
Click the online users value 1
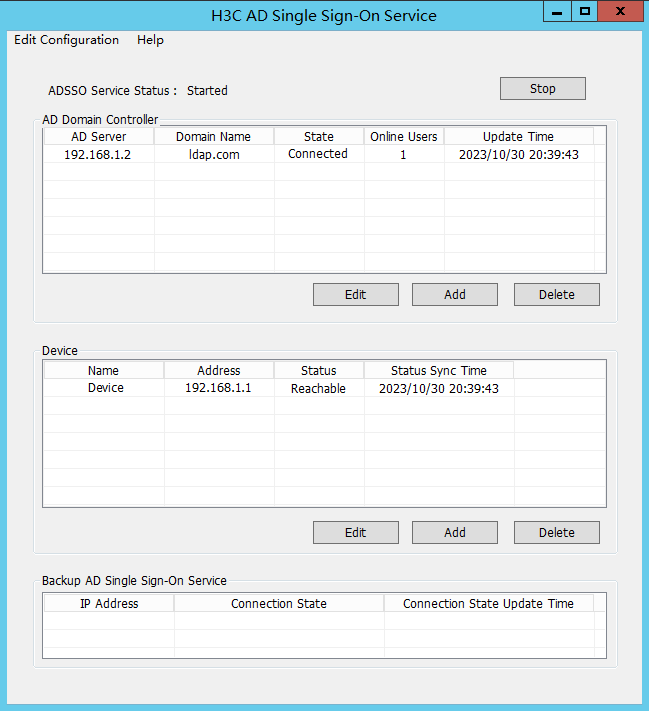(x=403, y=155)
